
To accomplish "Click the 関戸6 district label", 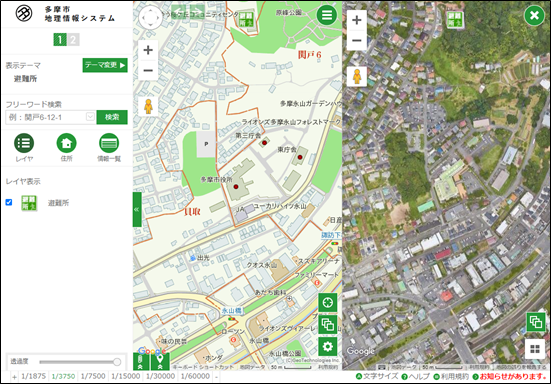I will [310, 54].
